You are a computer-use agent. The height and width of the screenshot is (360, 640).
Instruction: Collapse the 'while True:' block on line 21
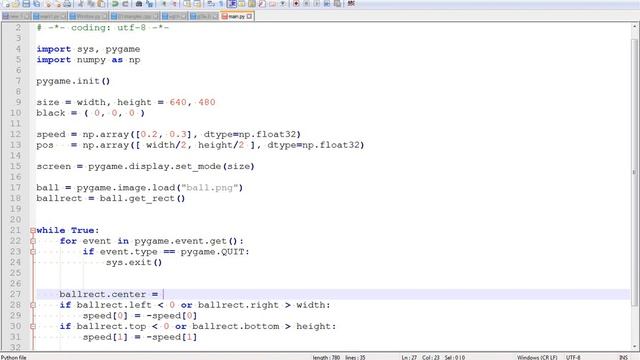(33, 230)
